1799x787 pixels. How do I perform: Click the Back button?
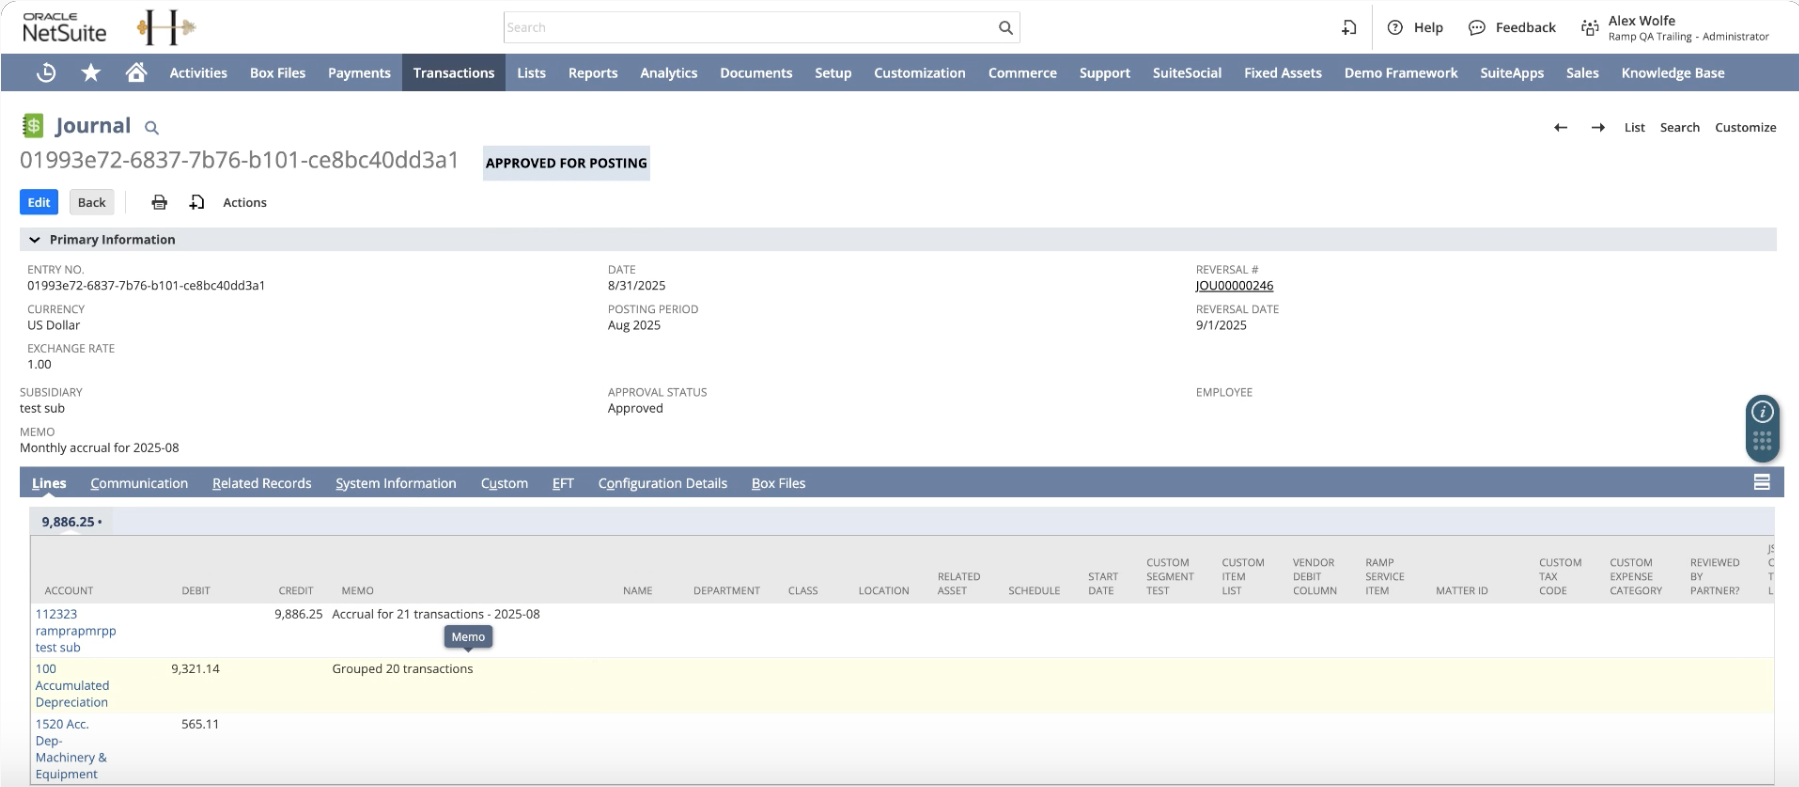coord(92,202)
